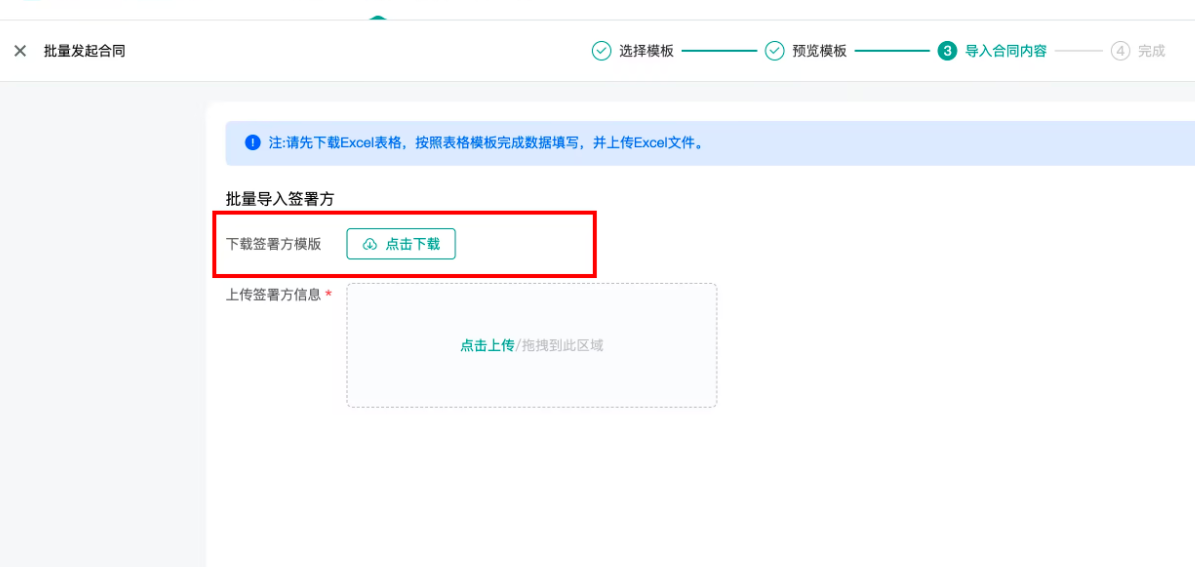Click 点击上传 link in upload area
Screen dimensions: 1195x567
click(487, 345)
